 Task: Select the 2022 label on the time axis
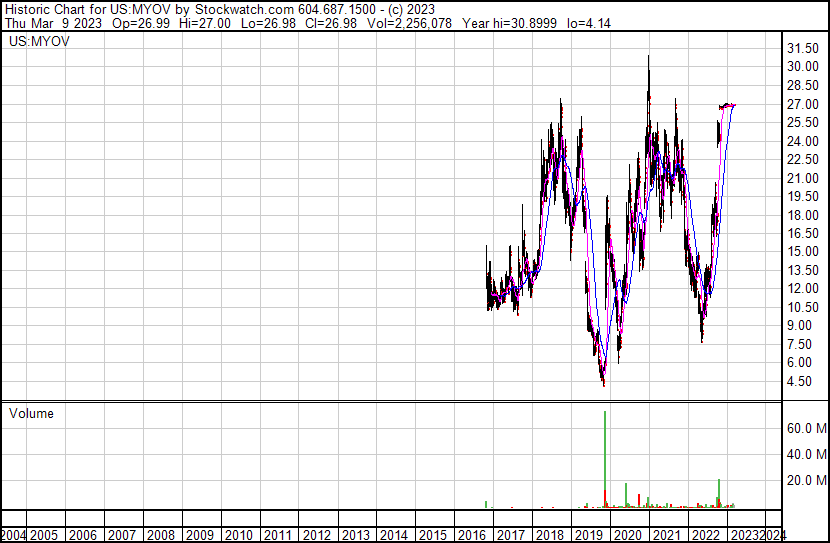click(x=706, y=535)
